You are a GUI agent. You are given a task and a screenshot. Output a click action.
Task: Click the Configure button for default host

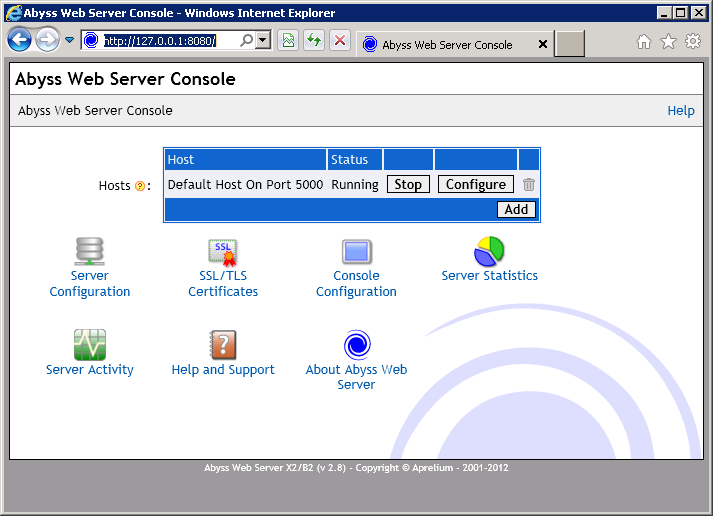point(476,185)
